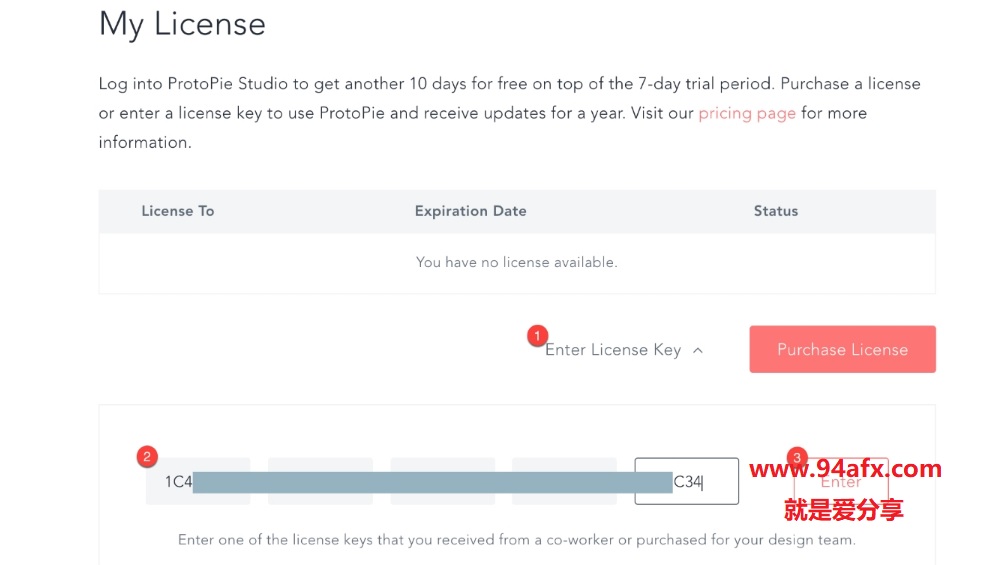Click the red step 3 badge
1001x565 pixels.
797,457
